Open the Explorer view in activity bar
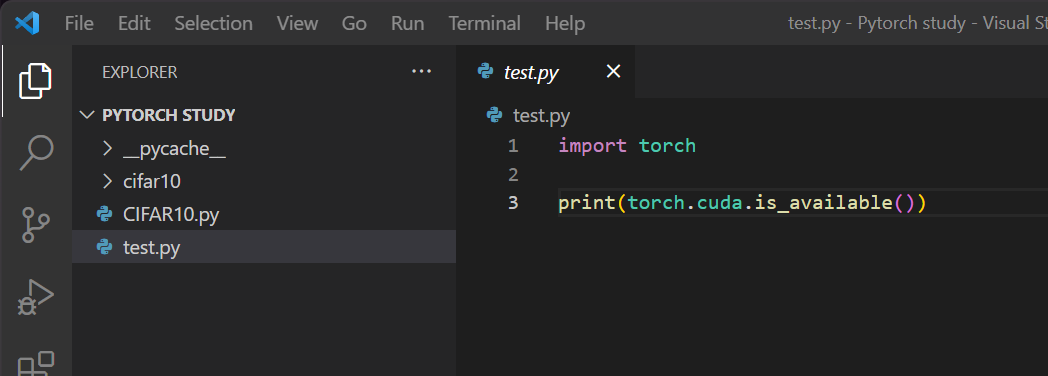1048x376 pixels. [x=35, y=81]
